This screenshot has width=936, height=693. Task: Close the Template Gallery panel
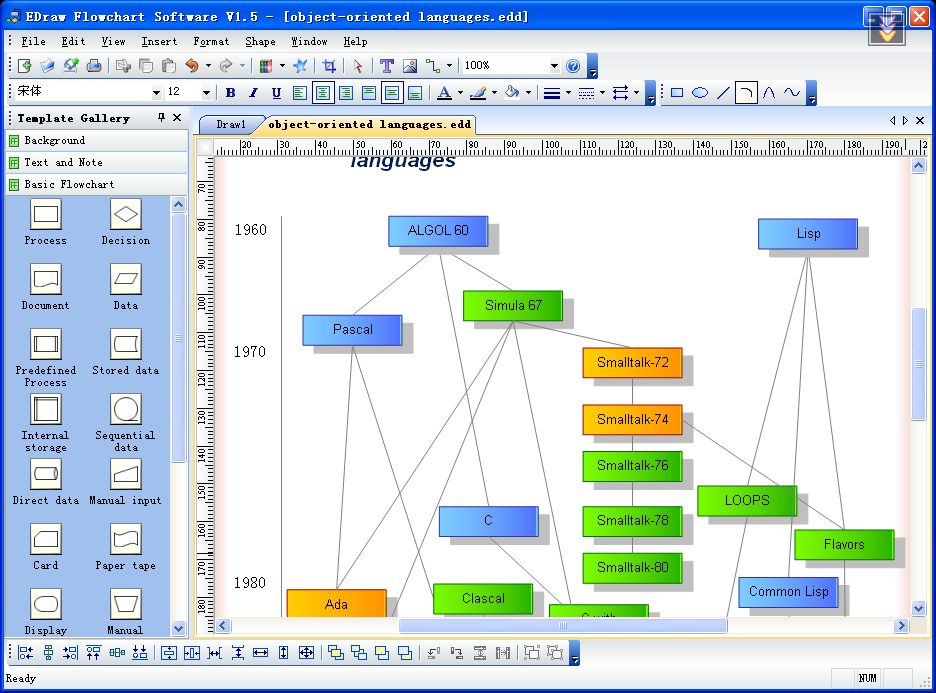coord(177,118)
